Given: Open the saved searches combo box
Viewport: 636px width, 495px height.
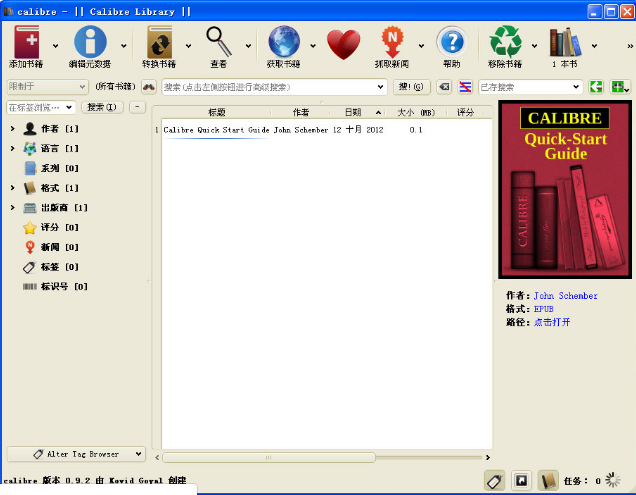Looking at the screenshot, I should (531, 87).
